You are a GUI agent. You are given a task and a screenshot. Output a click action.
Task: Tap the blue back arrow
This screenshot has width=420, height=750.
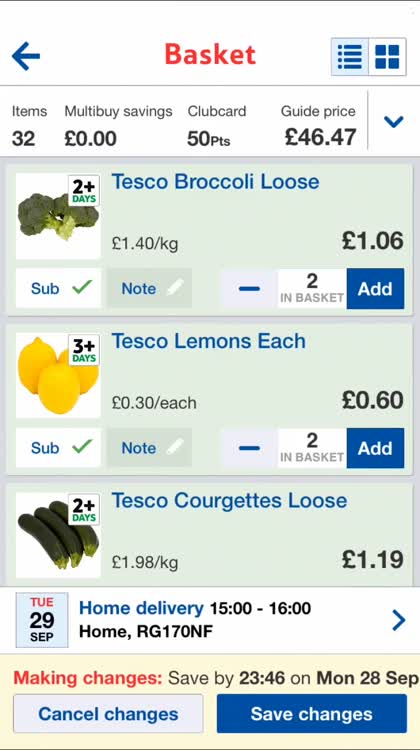(x=26, y=56)
